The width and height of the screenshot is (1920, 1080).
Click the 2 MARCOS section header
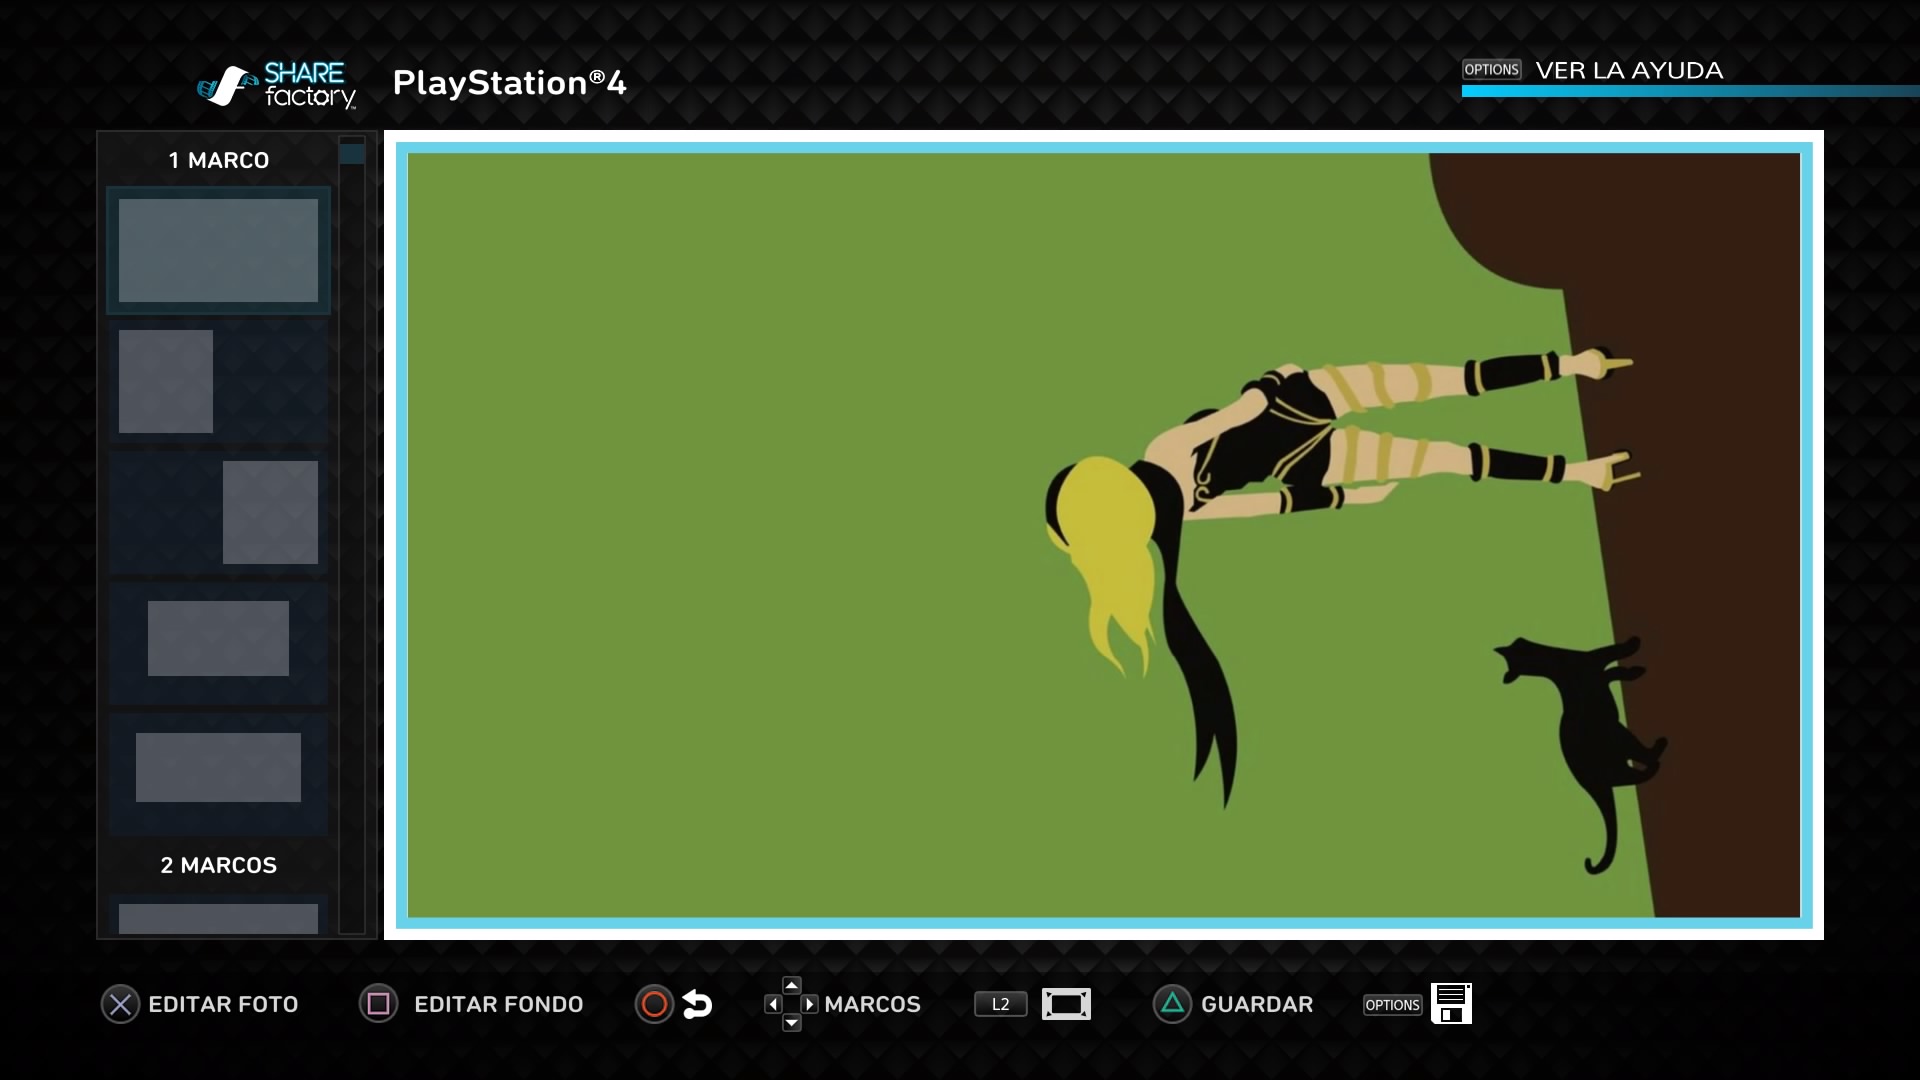(218, 865)
